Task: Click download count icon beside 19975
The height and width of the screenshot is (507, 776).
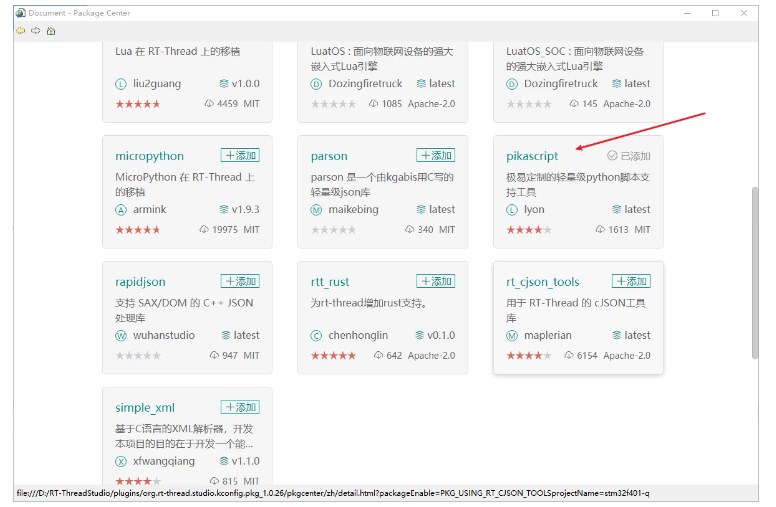Action: click(x=204, y=229)
